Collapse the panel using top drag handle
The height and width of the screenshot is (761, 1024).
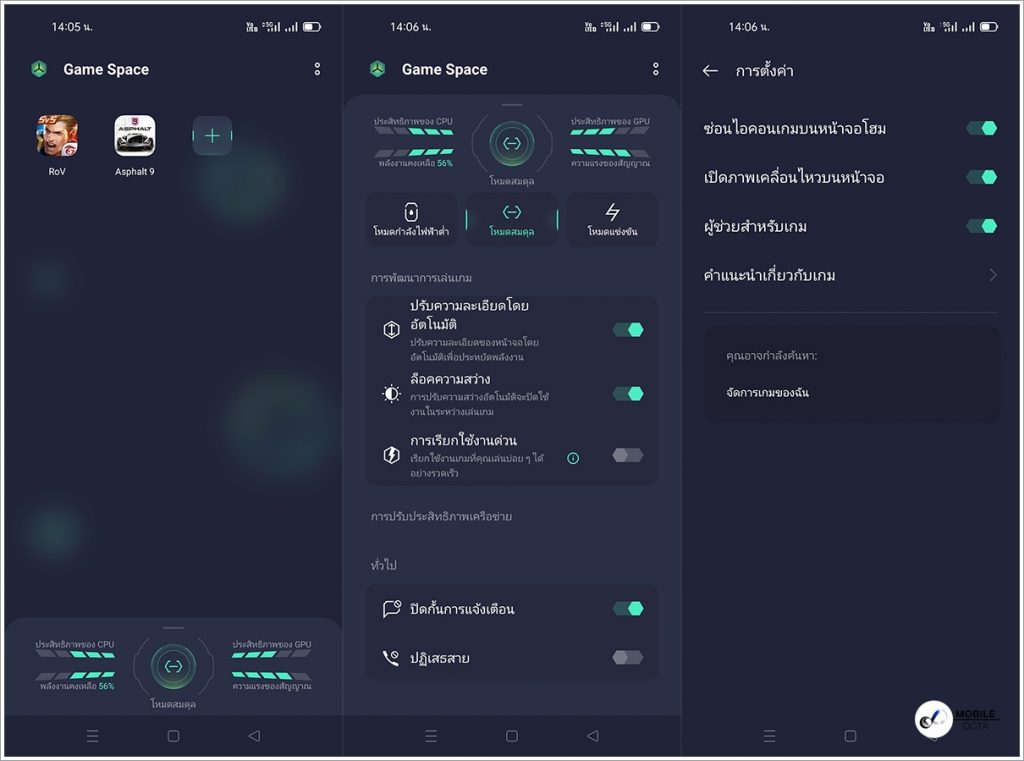point(512,104)
